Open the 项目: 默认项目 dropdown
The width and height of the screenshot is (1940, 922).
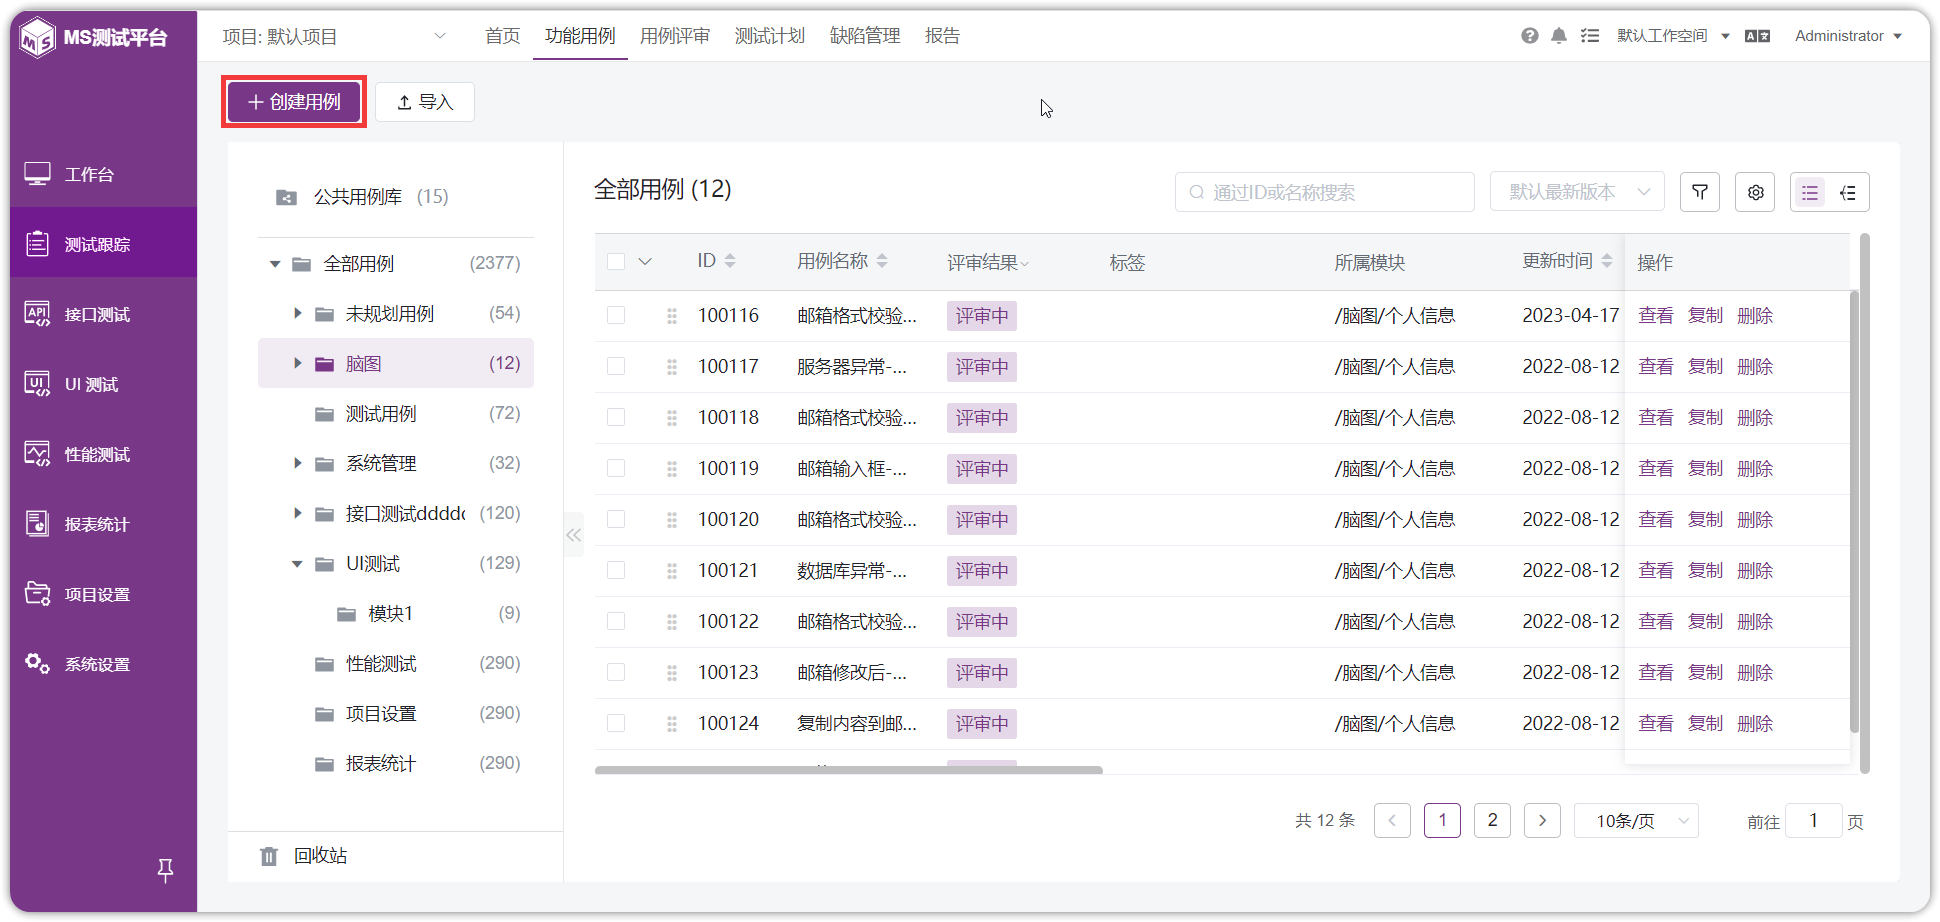click(x=334, y=37)
